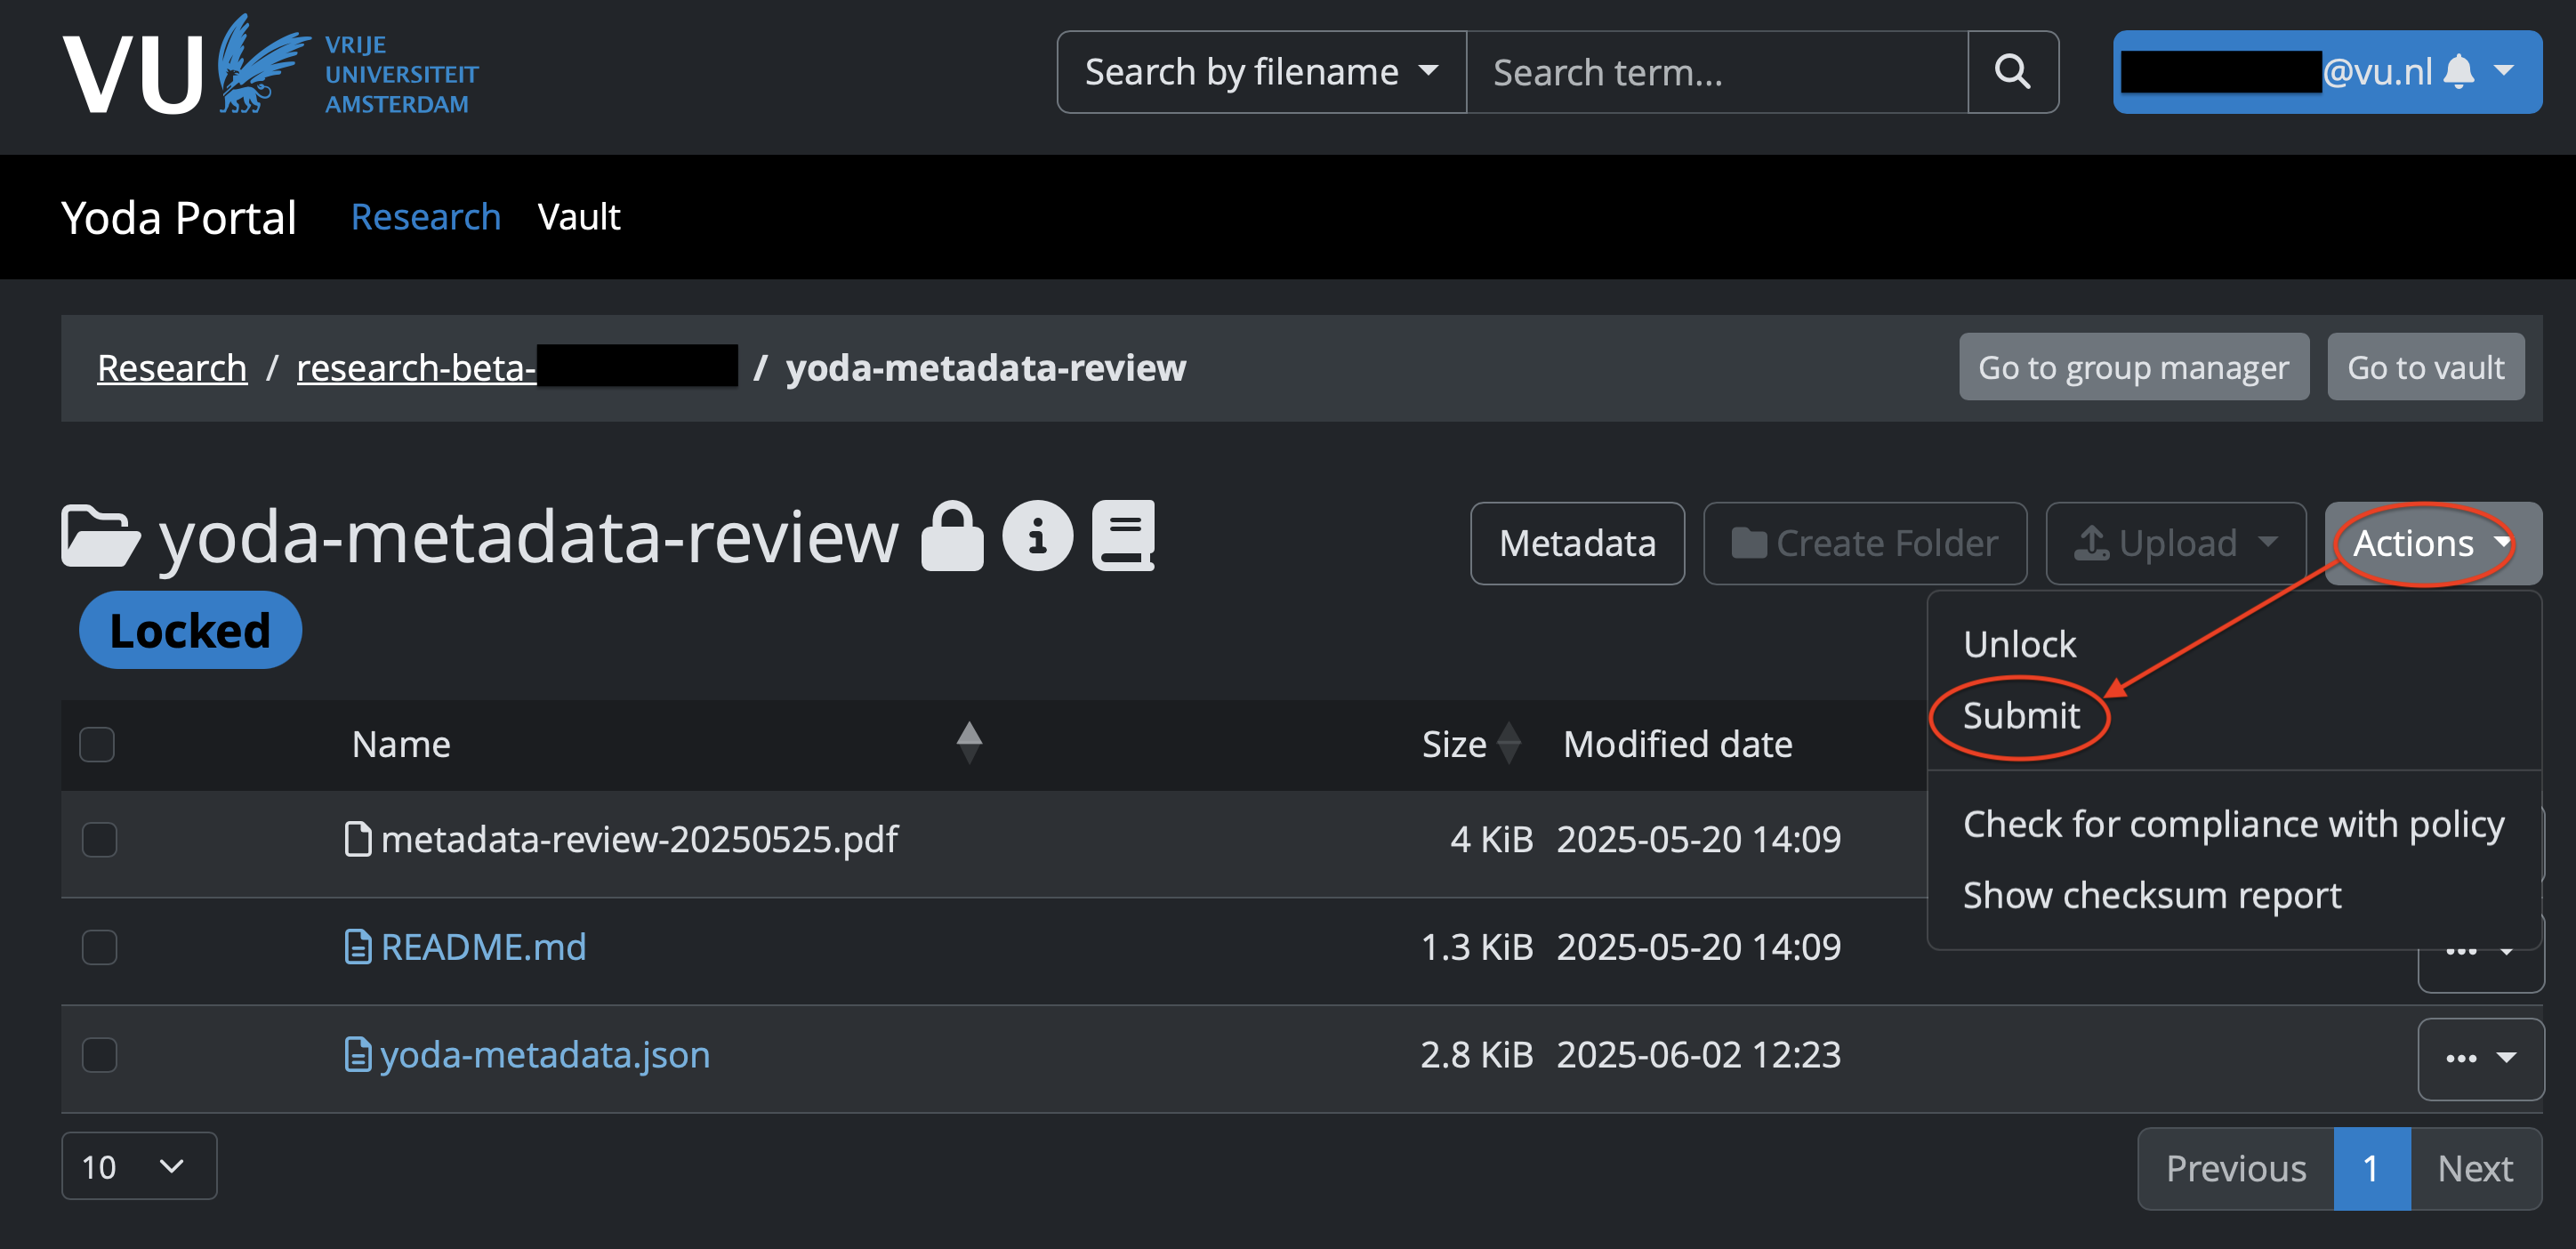2576x1249 pixels.
Task: Click the Metadata button
Action: [x=1577, y=543]
